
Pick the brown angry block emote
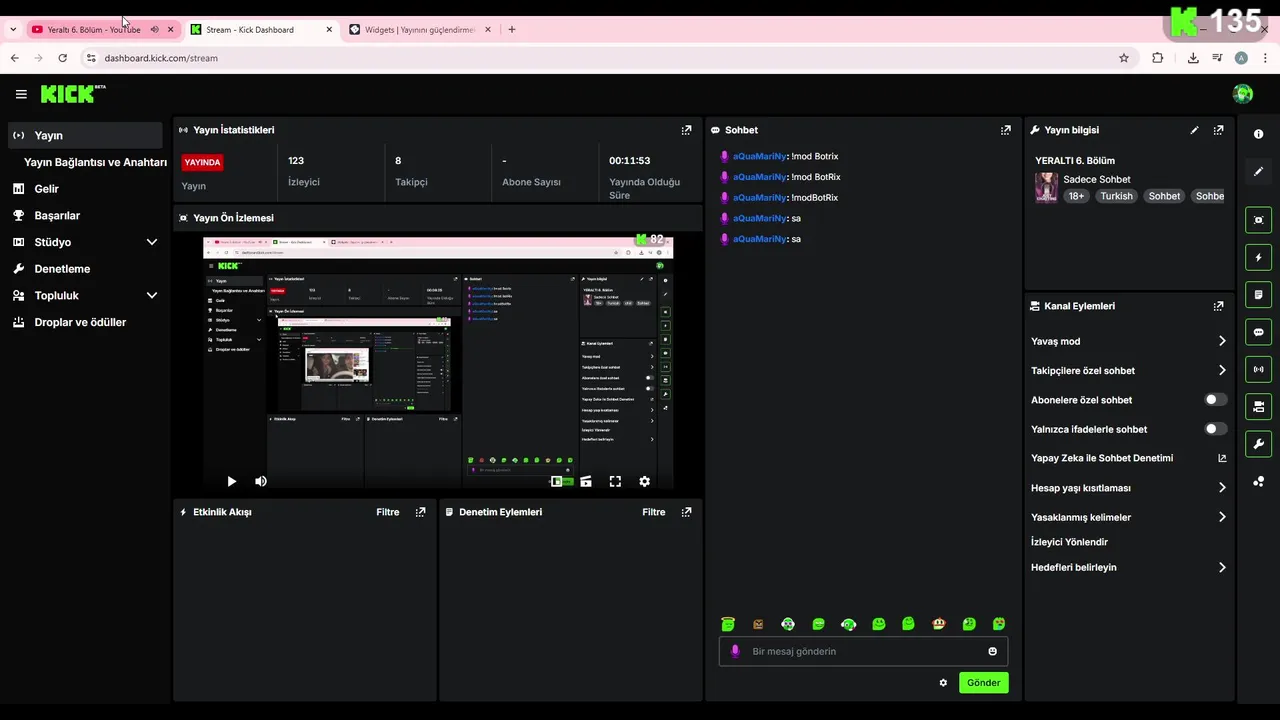coord(758,624)
